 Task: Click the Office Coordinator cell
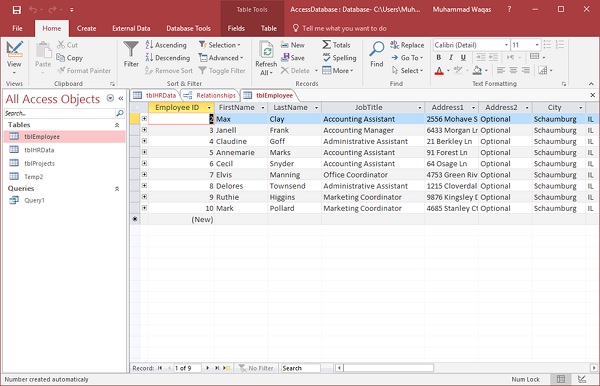(373, 175)
